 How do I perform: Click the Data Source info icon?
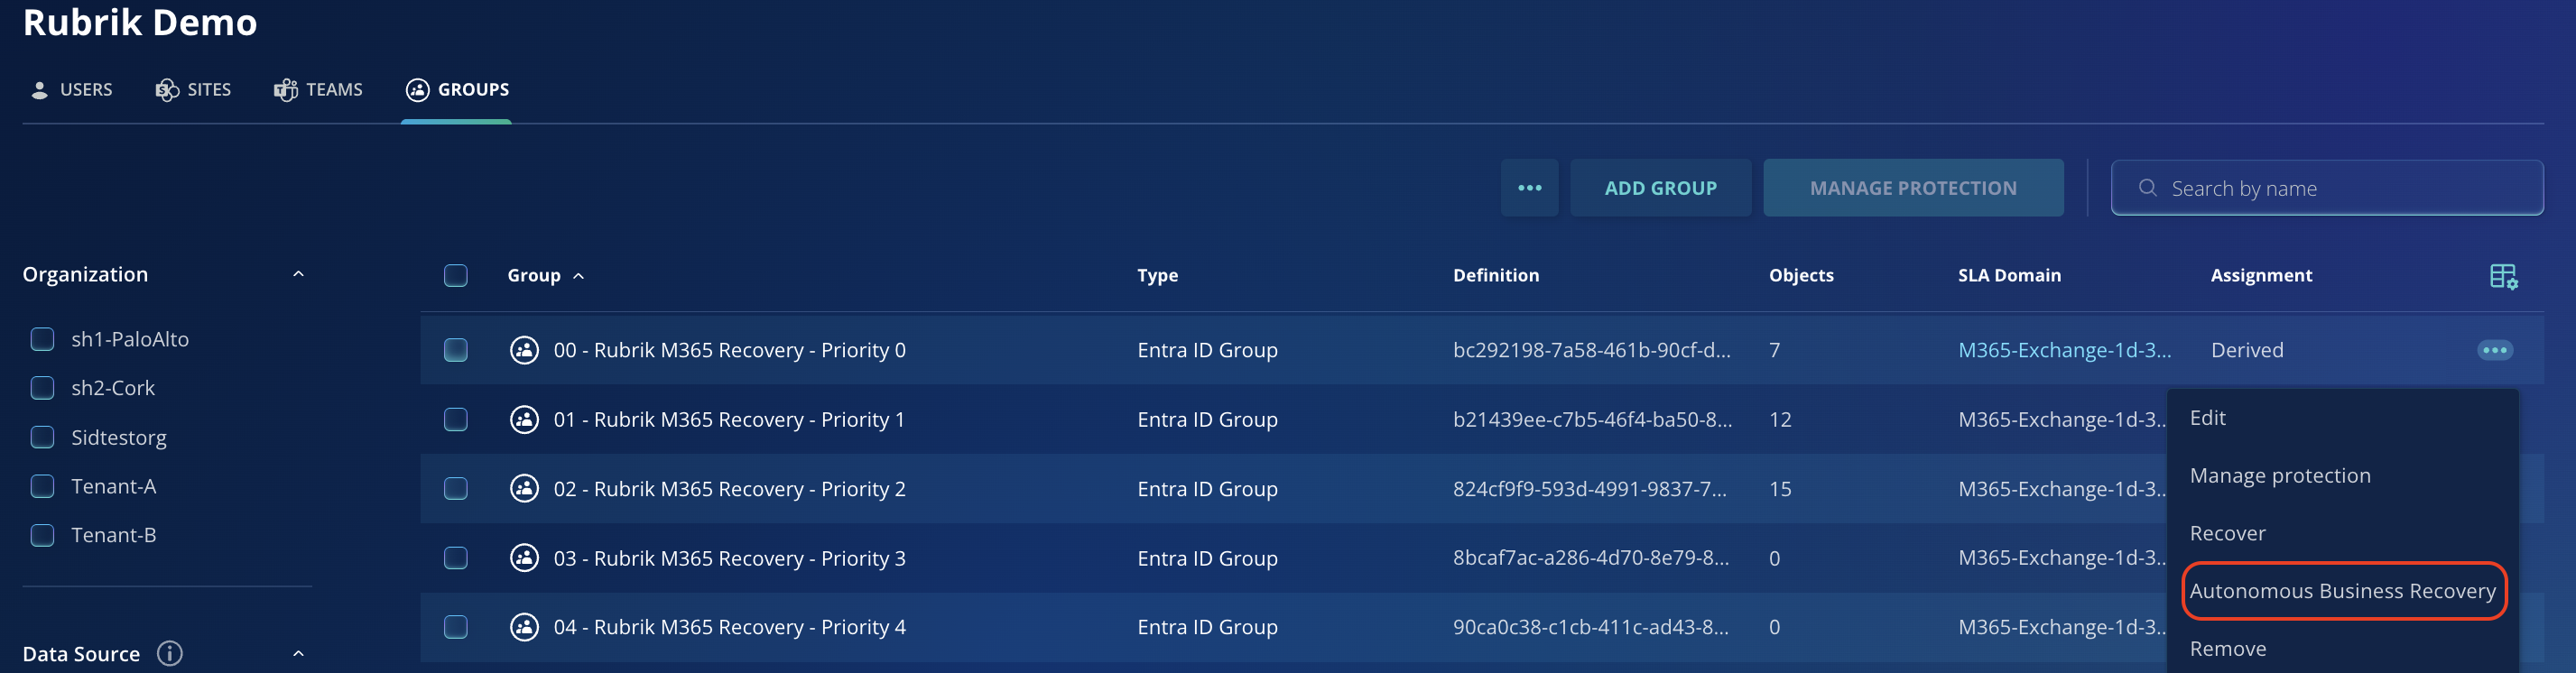(x=170, y=653)
